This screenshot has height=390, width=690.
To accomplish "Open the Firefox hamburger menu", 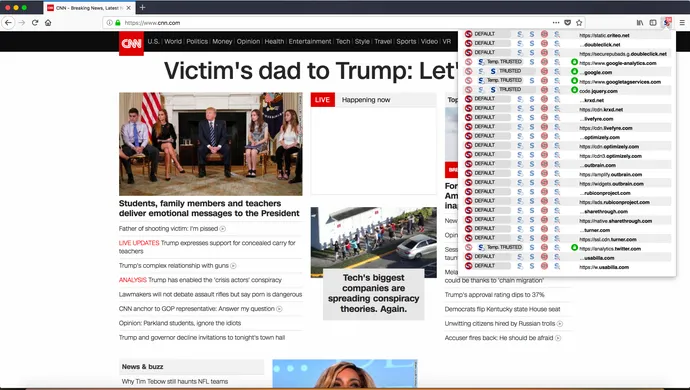I will coord(682,22).
